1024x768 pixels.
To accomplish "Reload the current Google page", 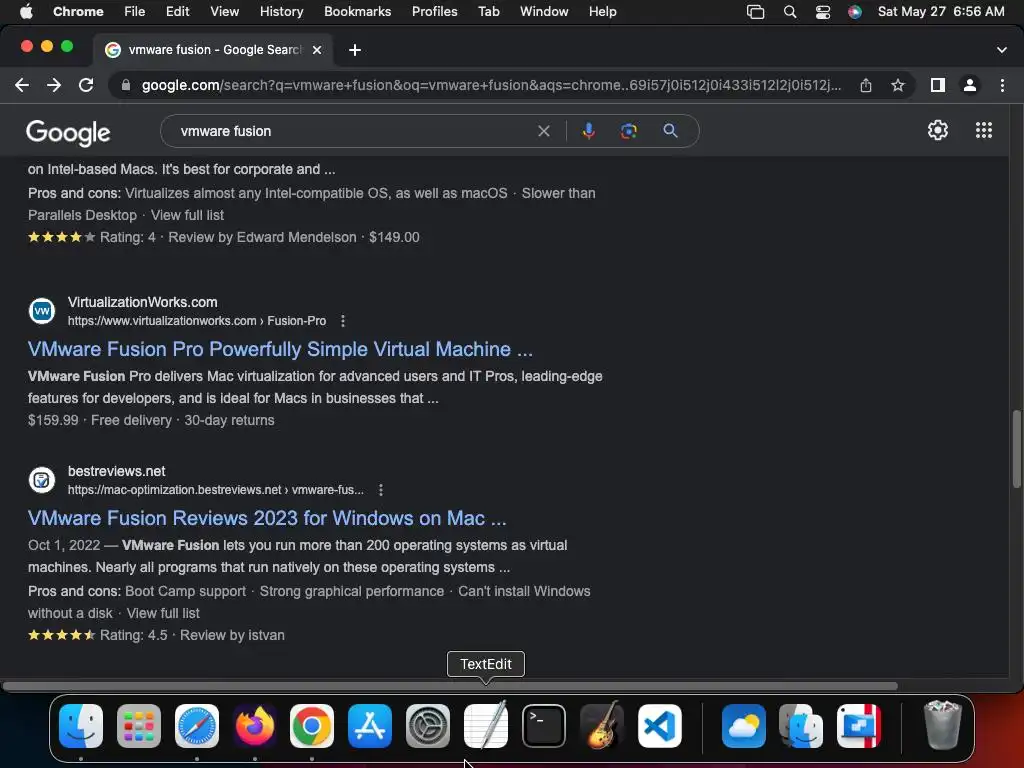I will click(x=86, y=85).
